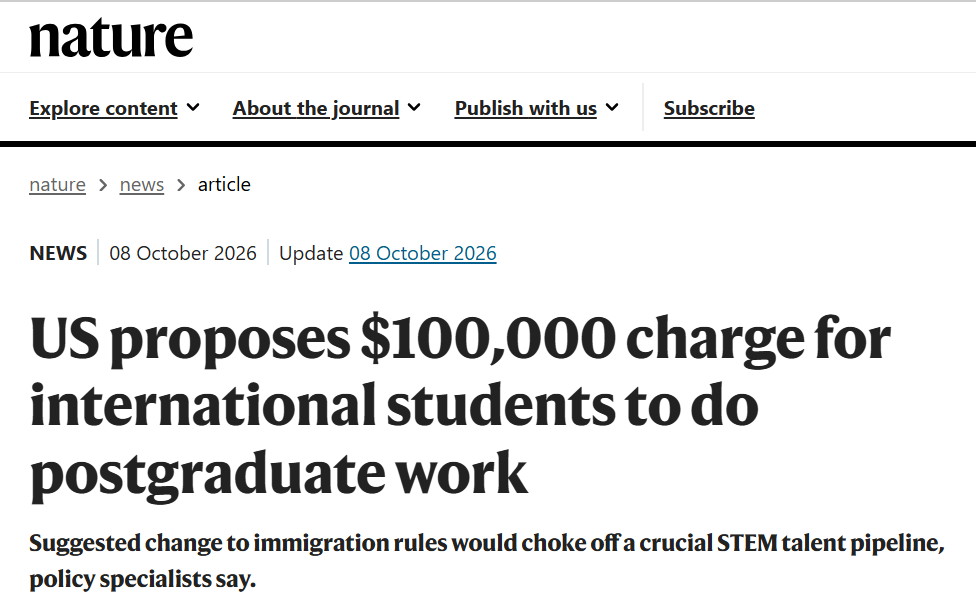Go to the Subscribe page

point(709,108)
